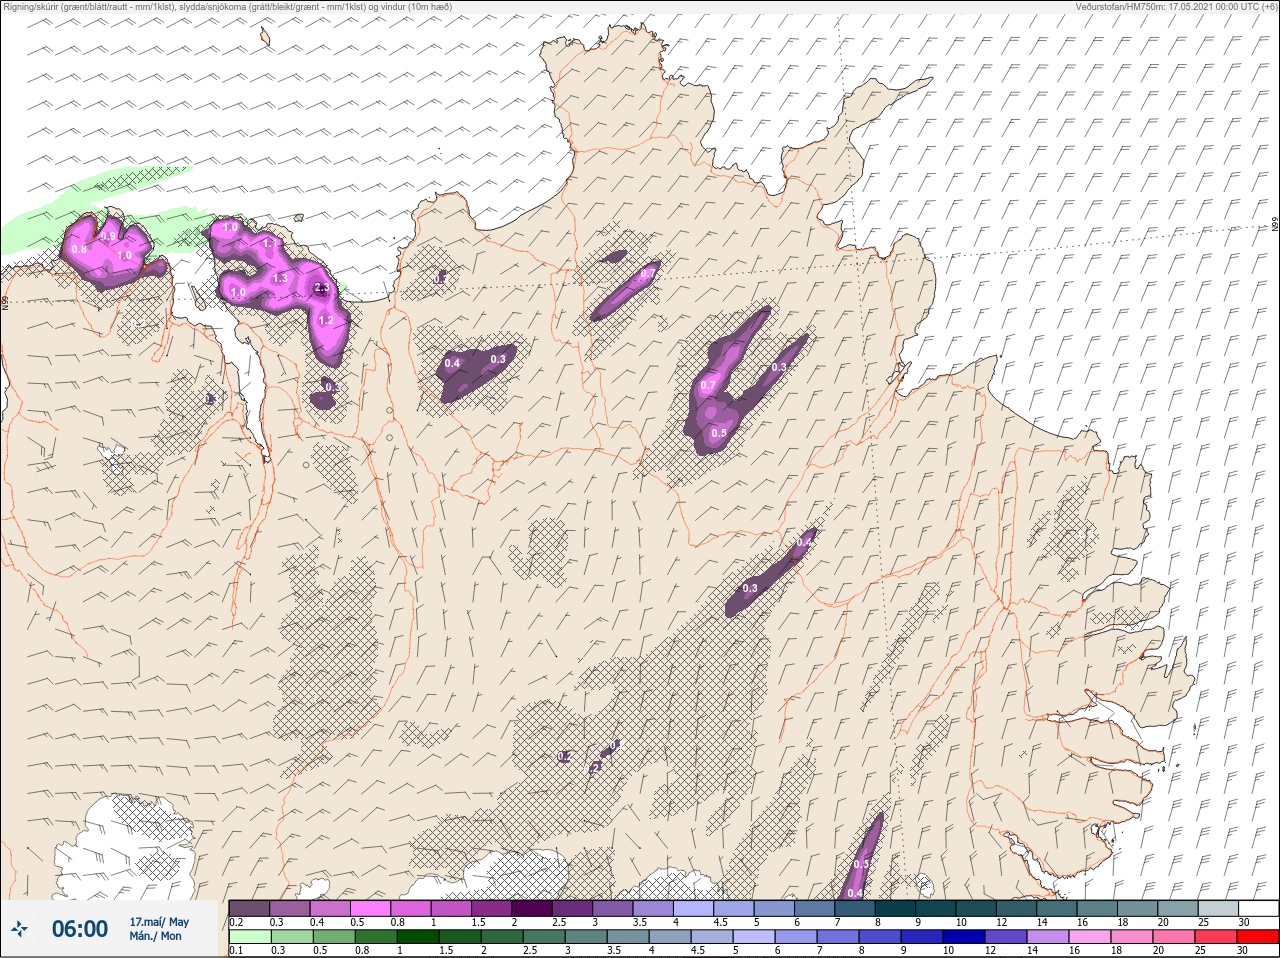Click the 2.3 precipitation value label
The image size is (1280, 958).
[x=321, y=288]
